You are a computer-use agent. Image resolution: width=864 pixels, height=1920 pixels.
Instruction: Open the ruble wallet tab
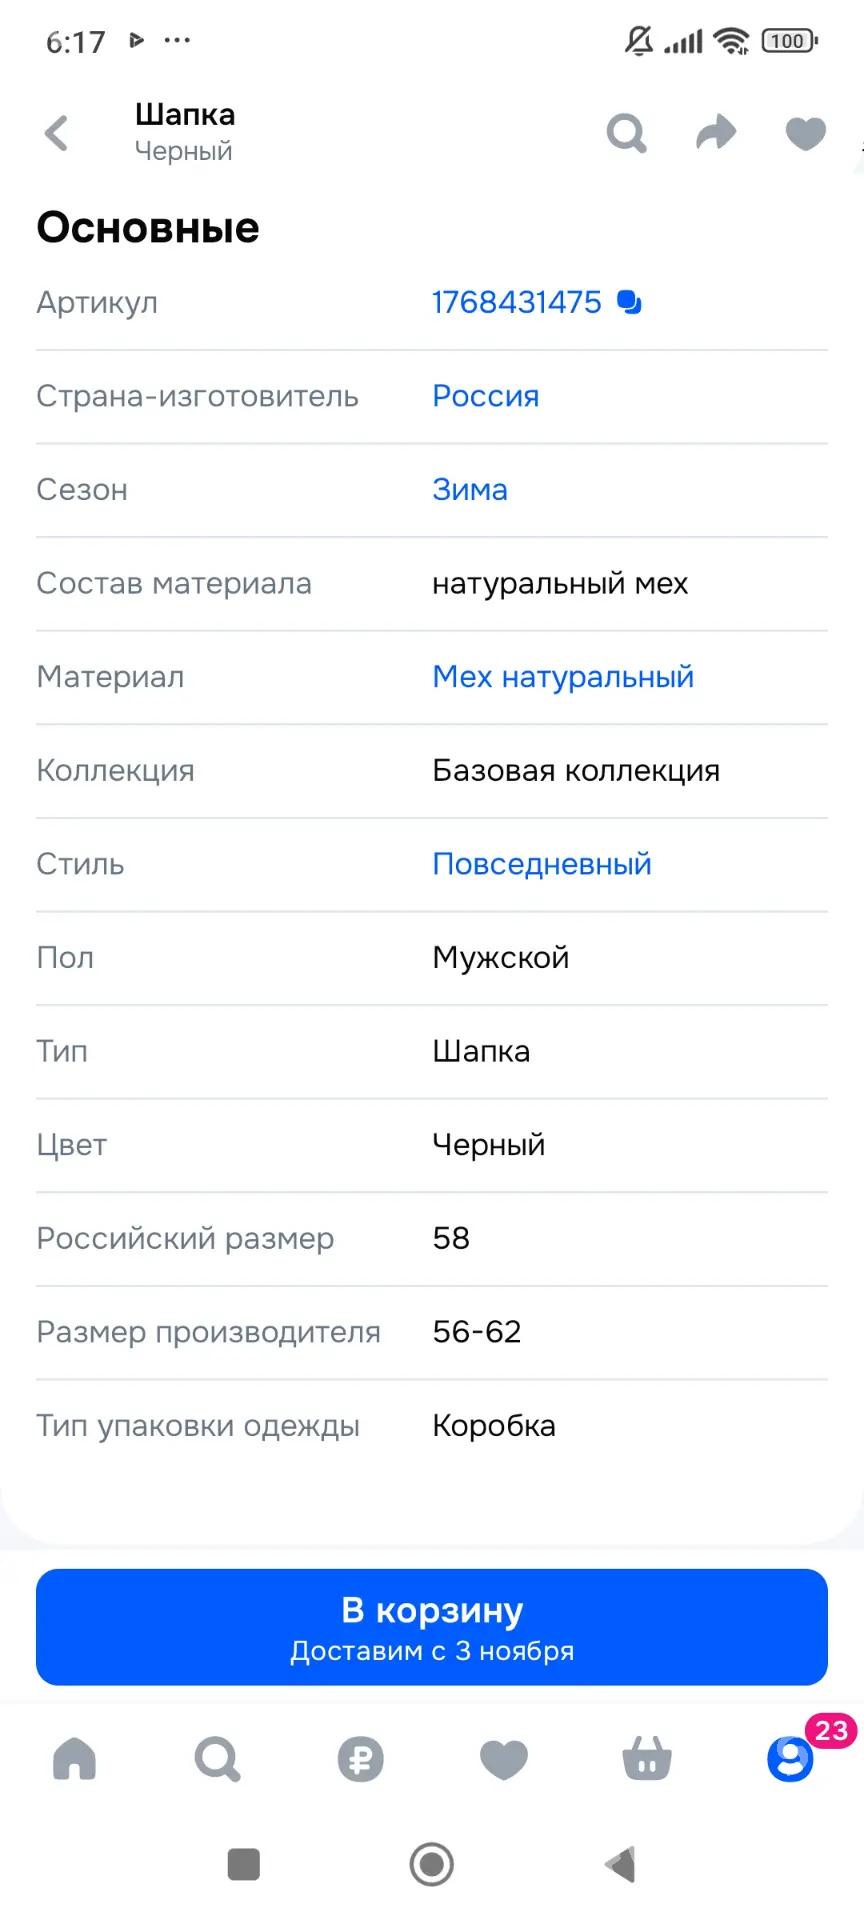coord(360,1759)
